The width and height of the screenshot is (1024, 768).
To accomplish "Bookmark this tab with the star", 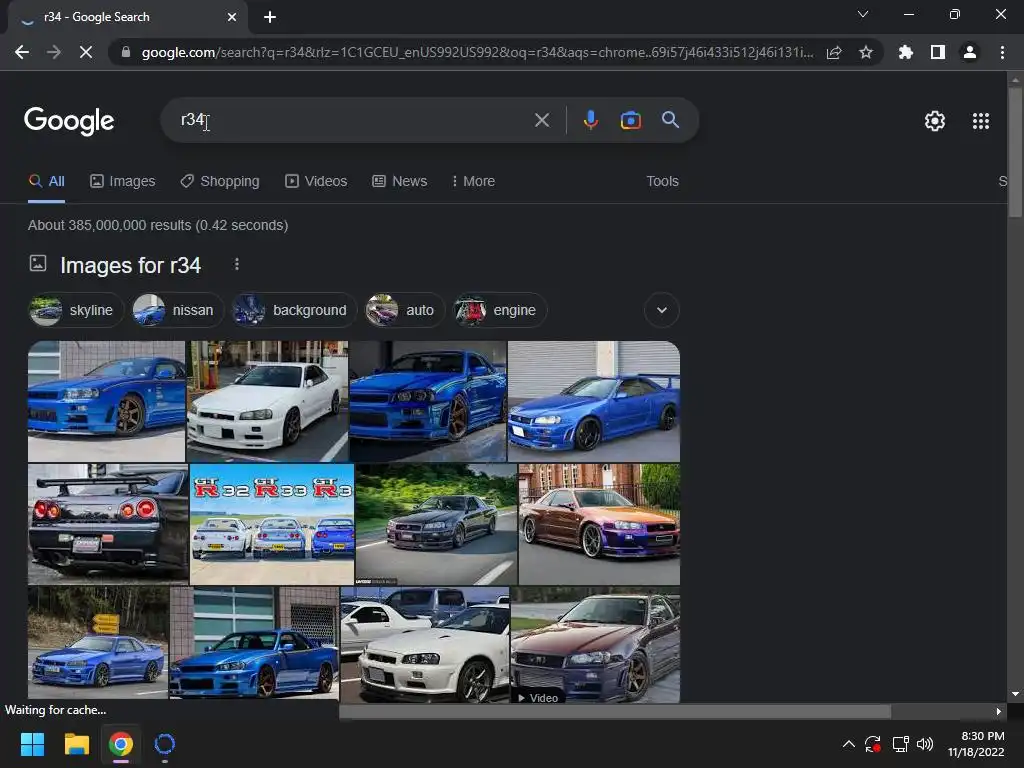I will (866, 52).
